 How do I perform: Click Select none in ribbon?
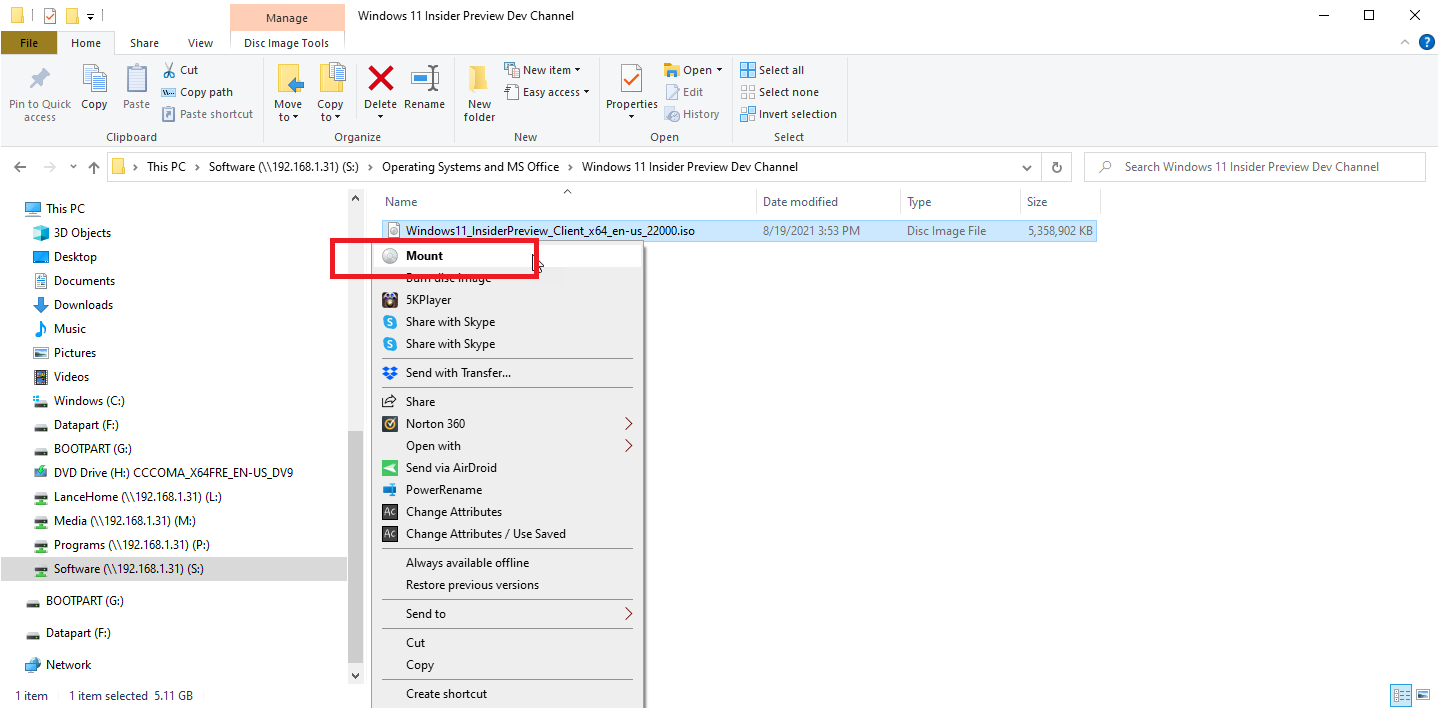pyautogui.click(x=780, y=92)
